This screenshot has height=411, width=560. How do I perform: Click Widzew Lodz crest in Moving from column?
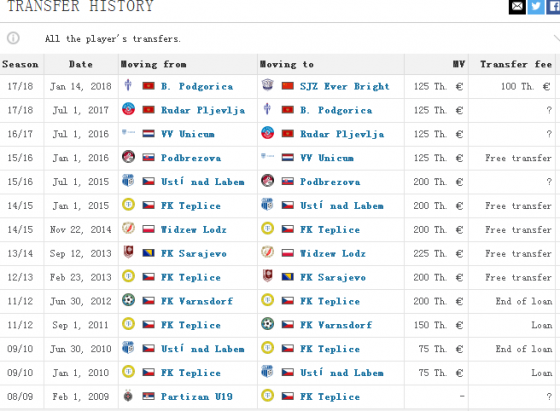pyautogui.click(x=128, y=229)
